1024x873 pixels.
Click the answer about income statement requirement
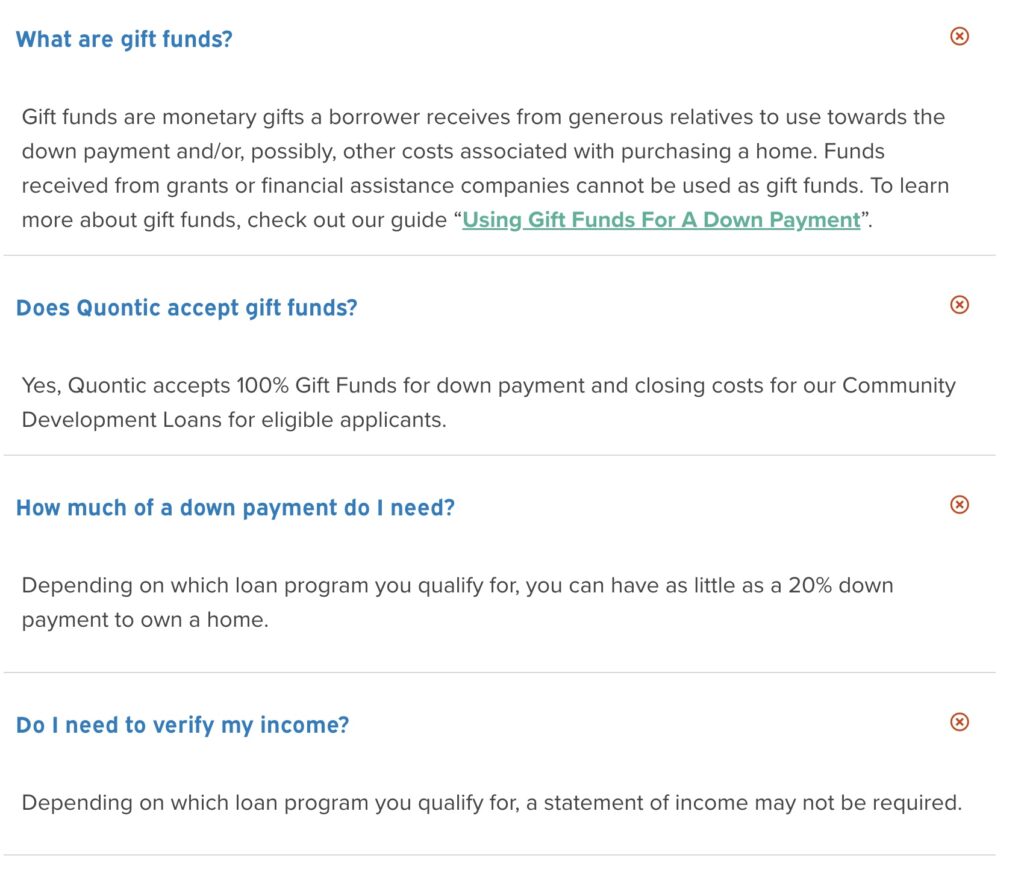click(490, 803)
